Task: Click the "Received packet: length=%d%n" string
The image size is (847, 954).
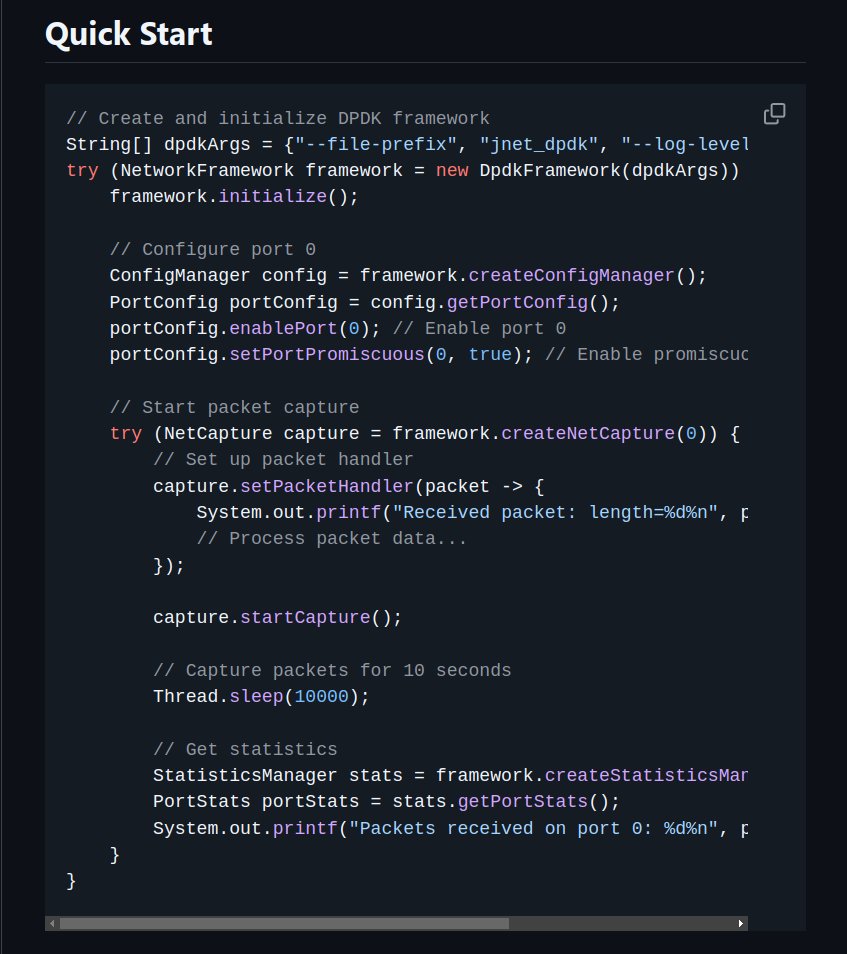Action: (554, 512)
